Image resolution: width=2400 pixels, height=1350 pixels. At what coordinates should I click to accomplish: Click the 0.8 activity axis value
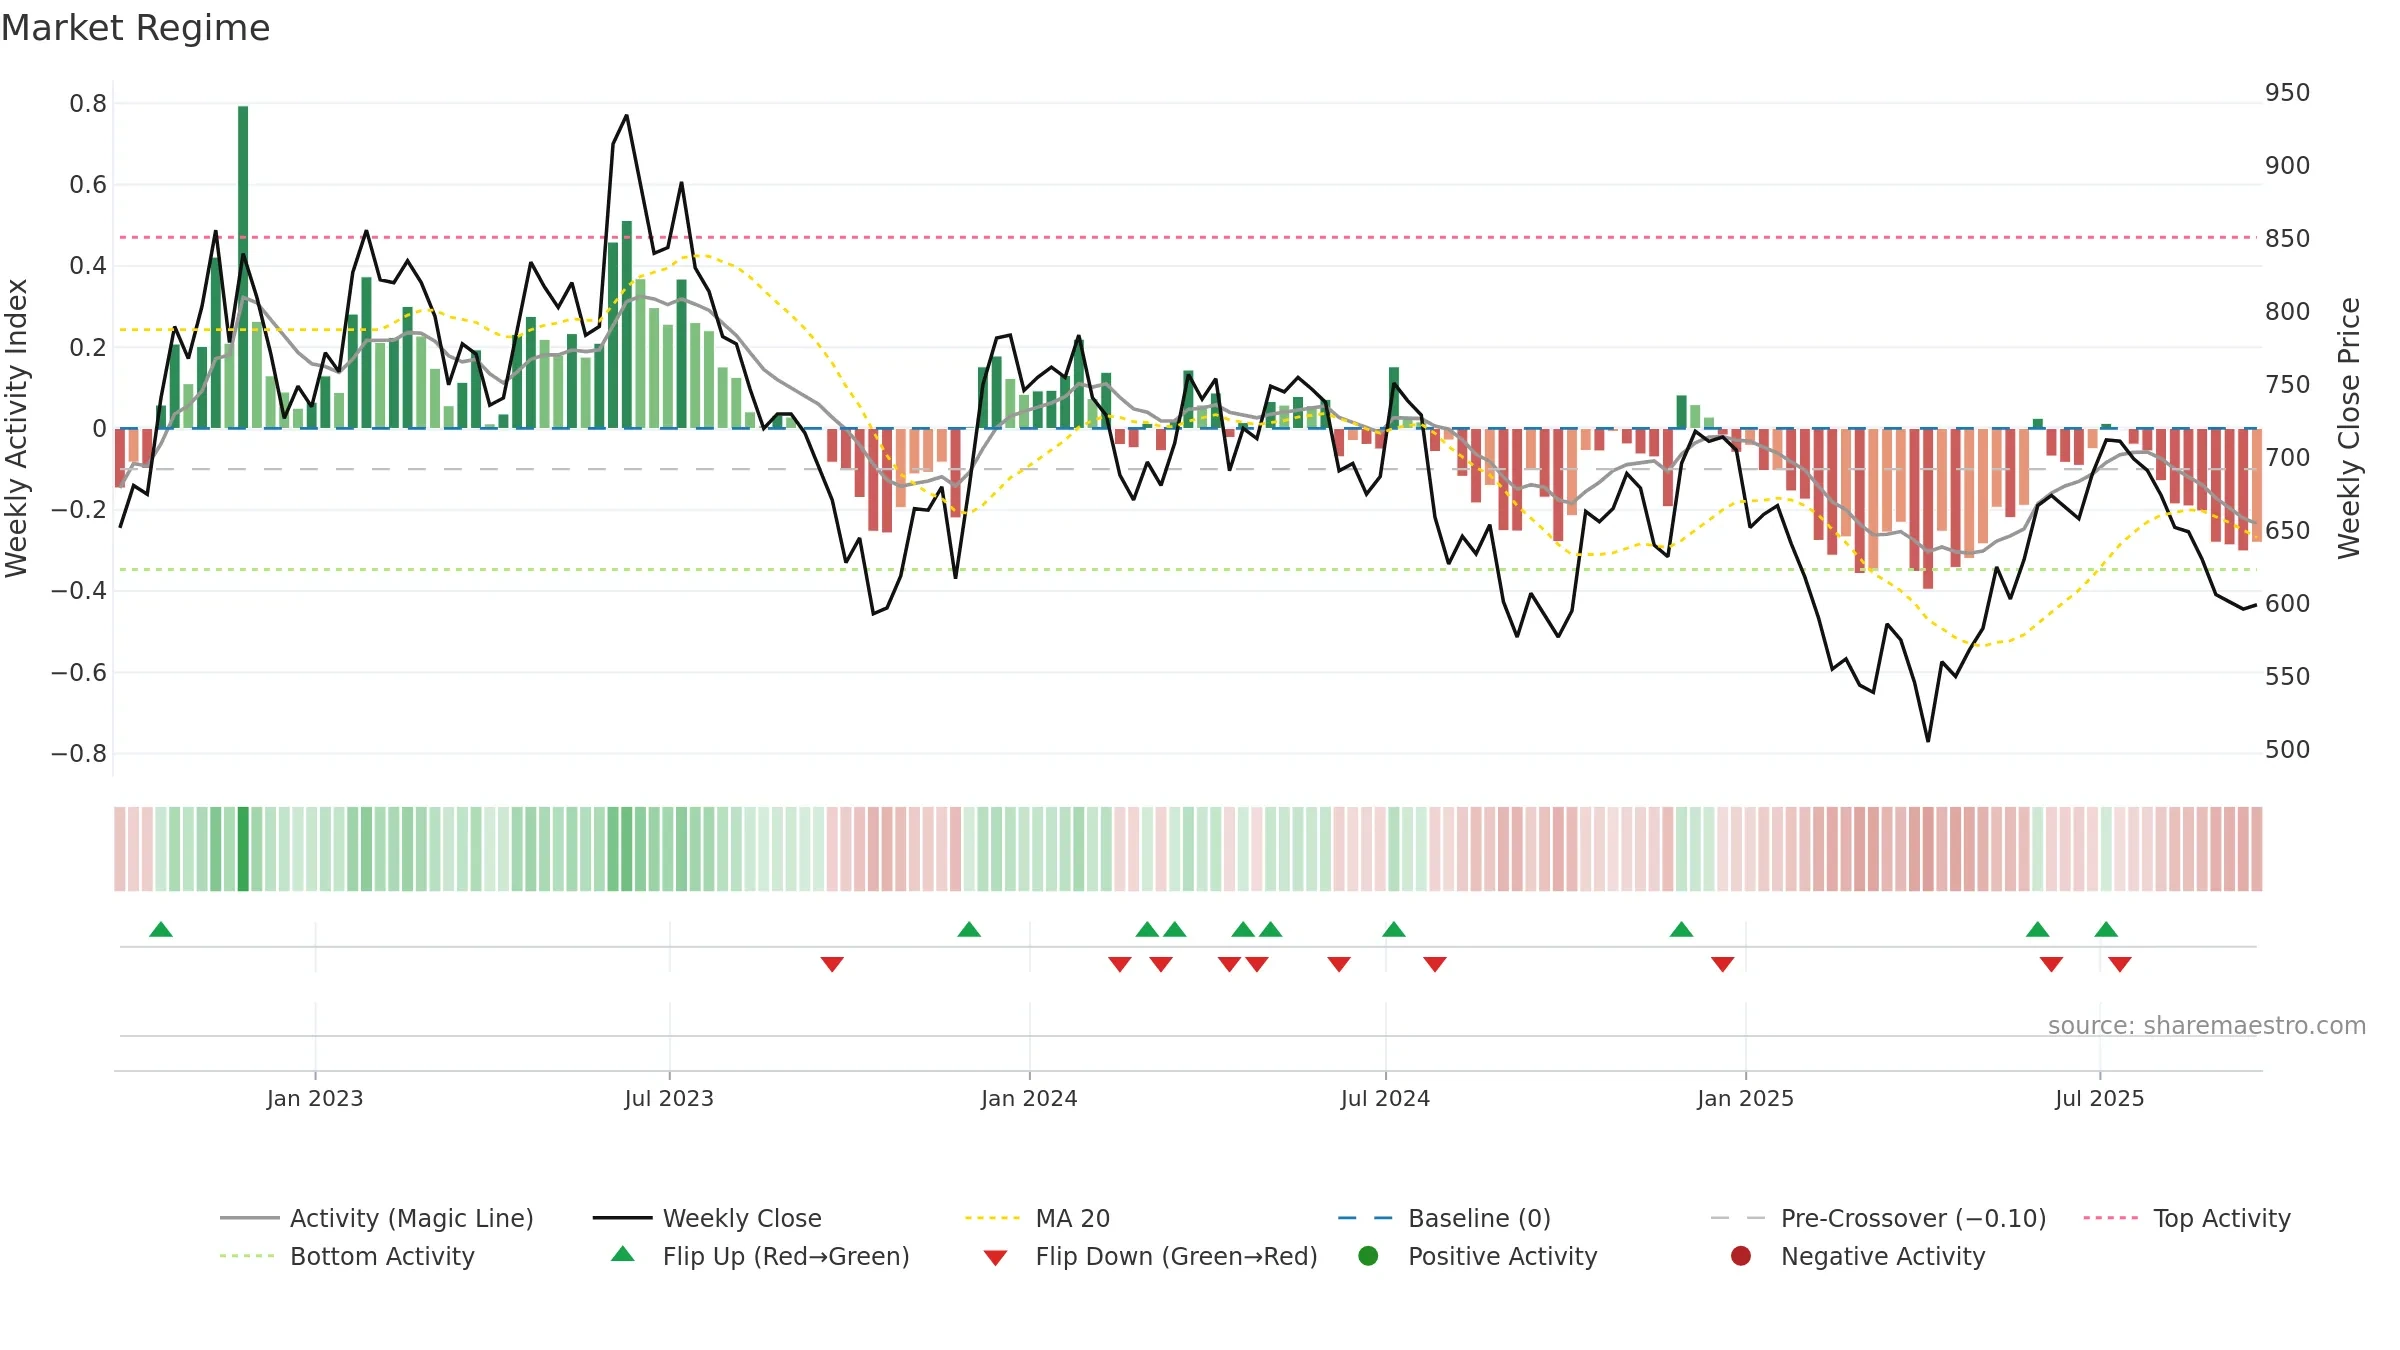(88, 103)
